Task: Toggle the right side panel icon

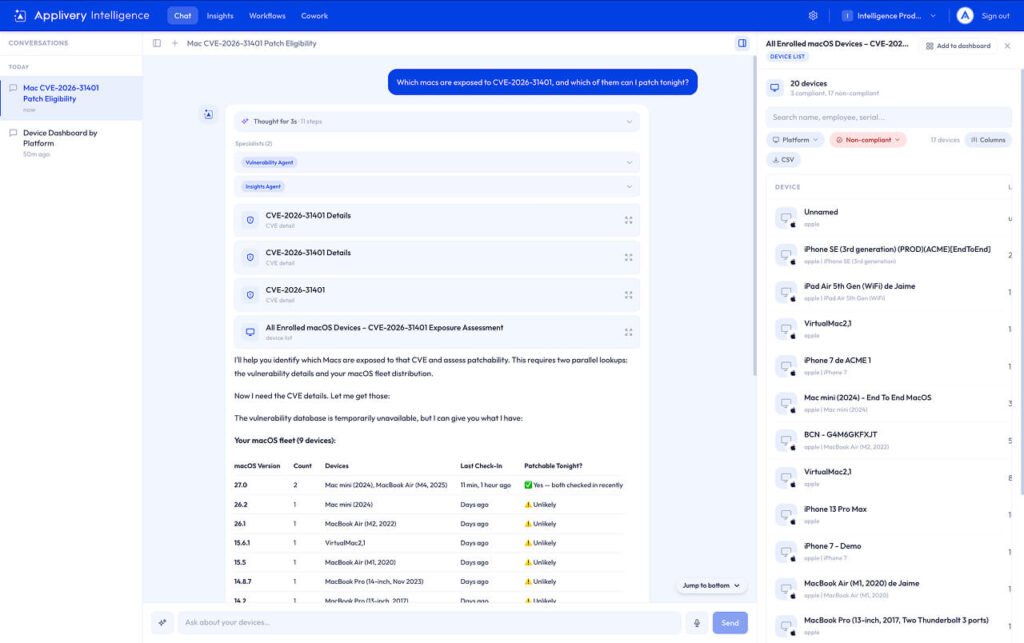Action: [742, 43]
